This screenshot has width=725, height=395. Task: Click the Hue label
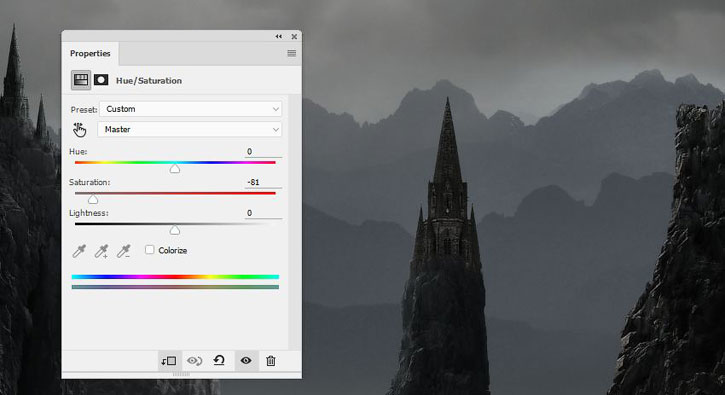[x=78, y=152]
